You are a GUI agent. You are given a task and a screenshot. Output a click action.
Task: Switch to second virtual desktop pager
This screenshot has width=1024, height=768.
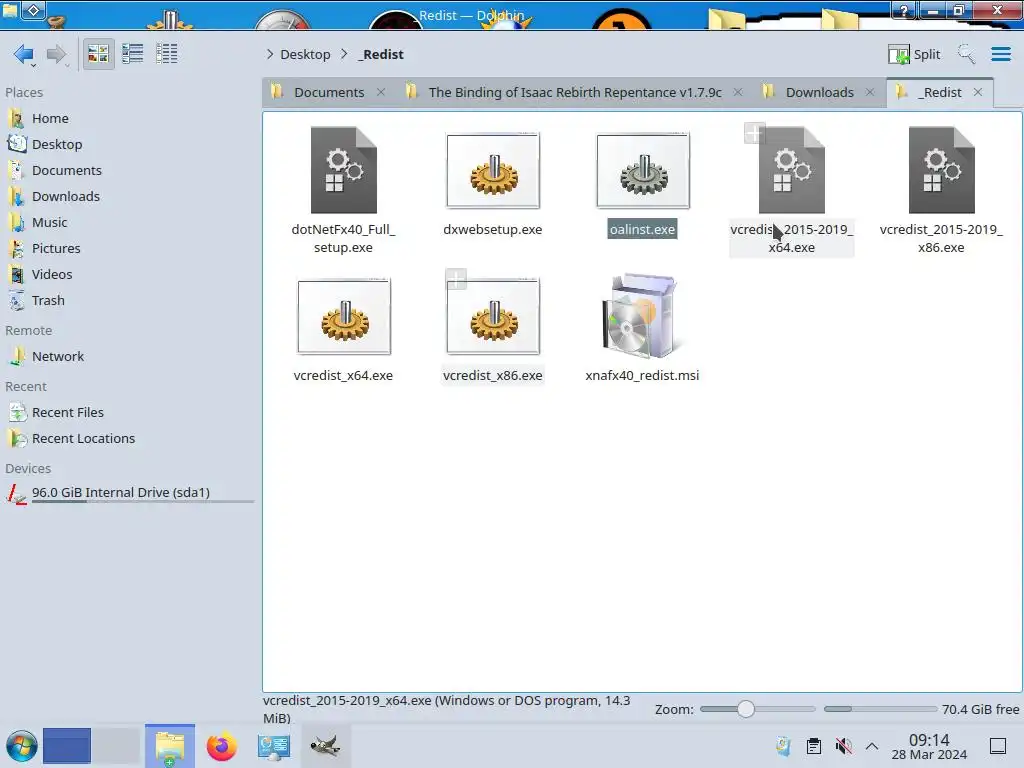click(x=116, y=746)
